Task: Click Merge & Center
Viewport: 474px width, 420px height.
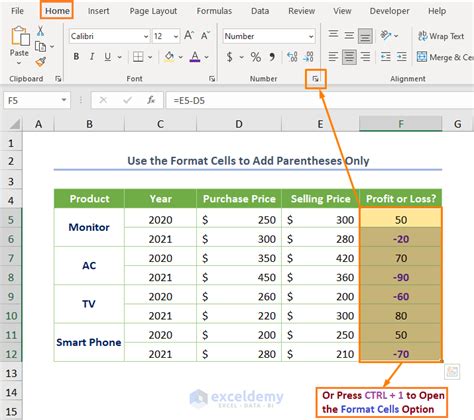Action: (x=445, y=57)
